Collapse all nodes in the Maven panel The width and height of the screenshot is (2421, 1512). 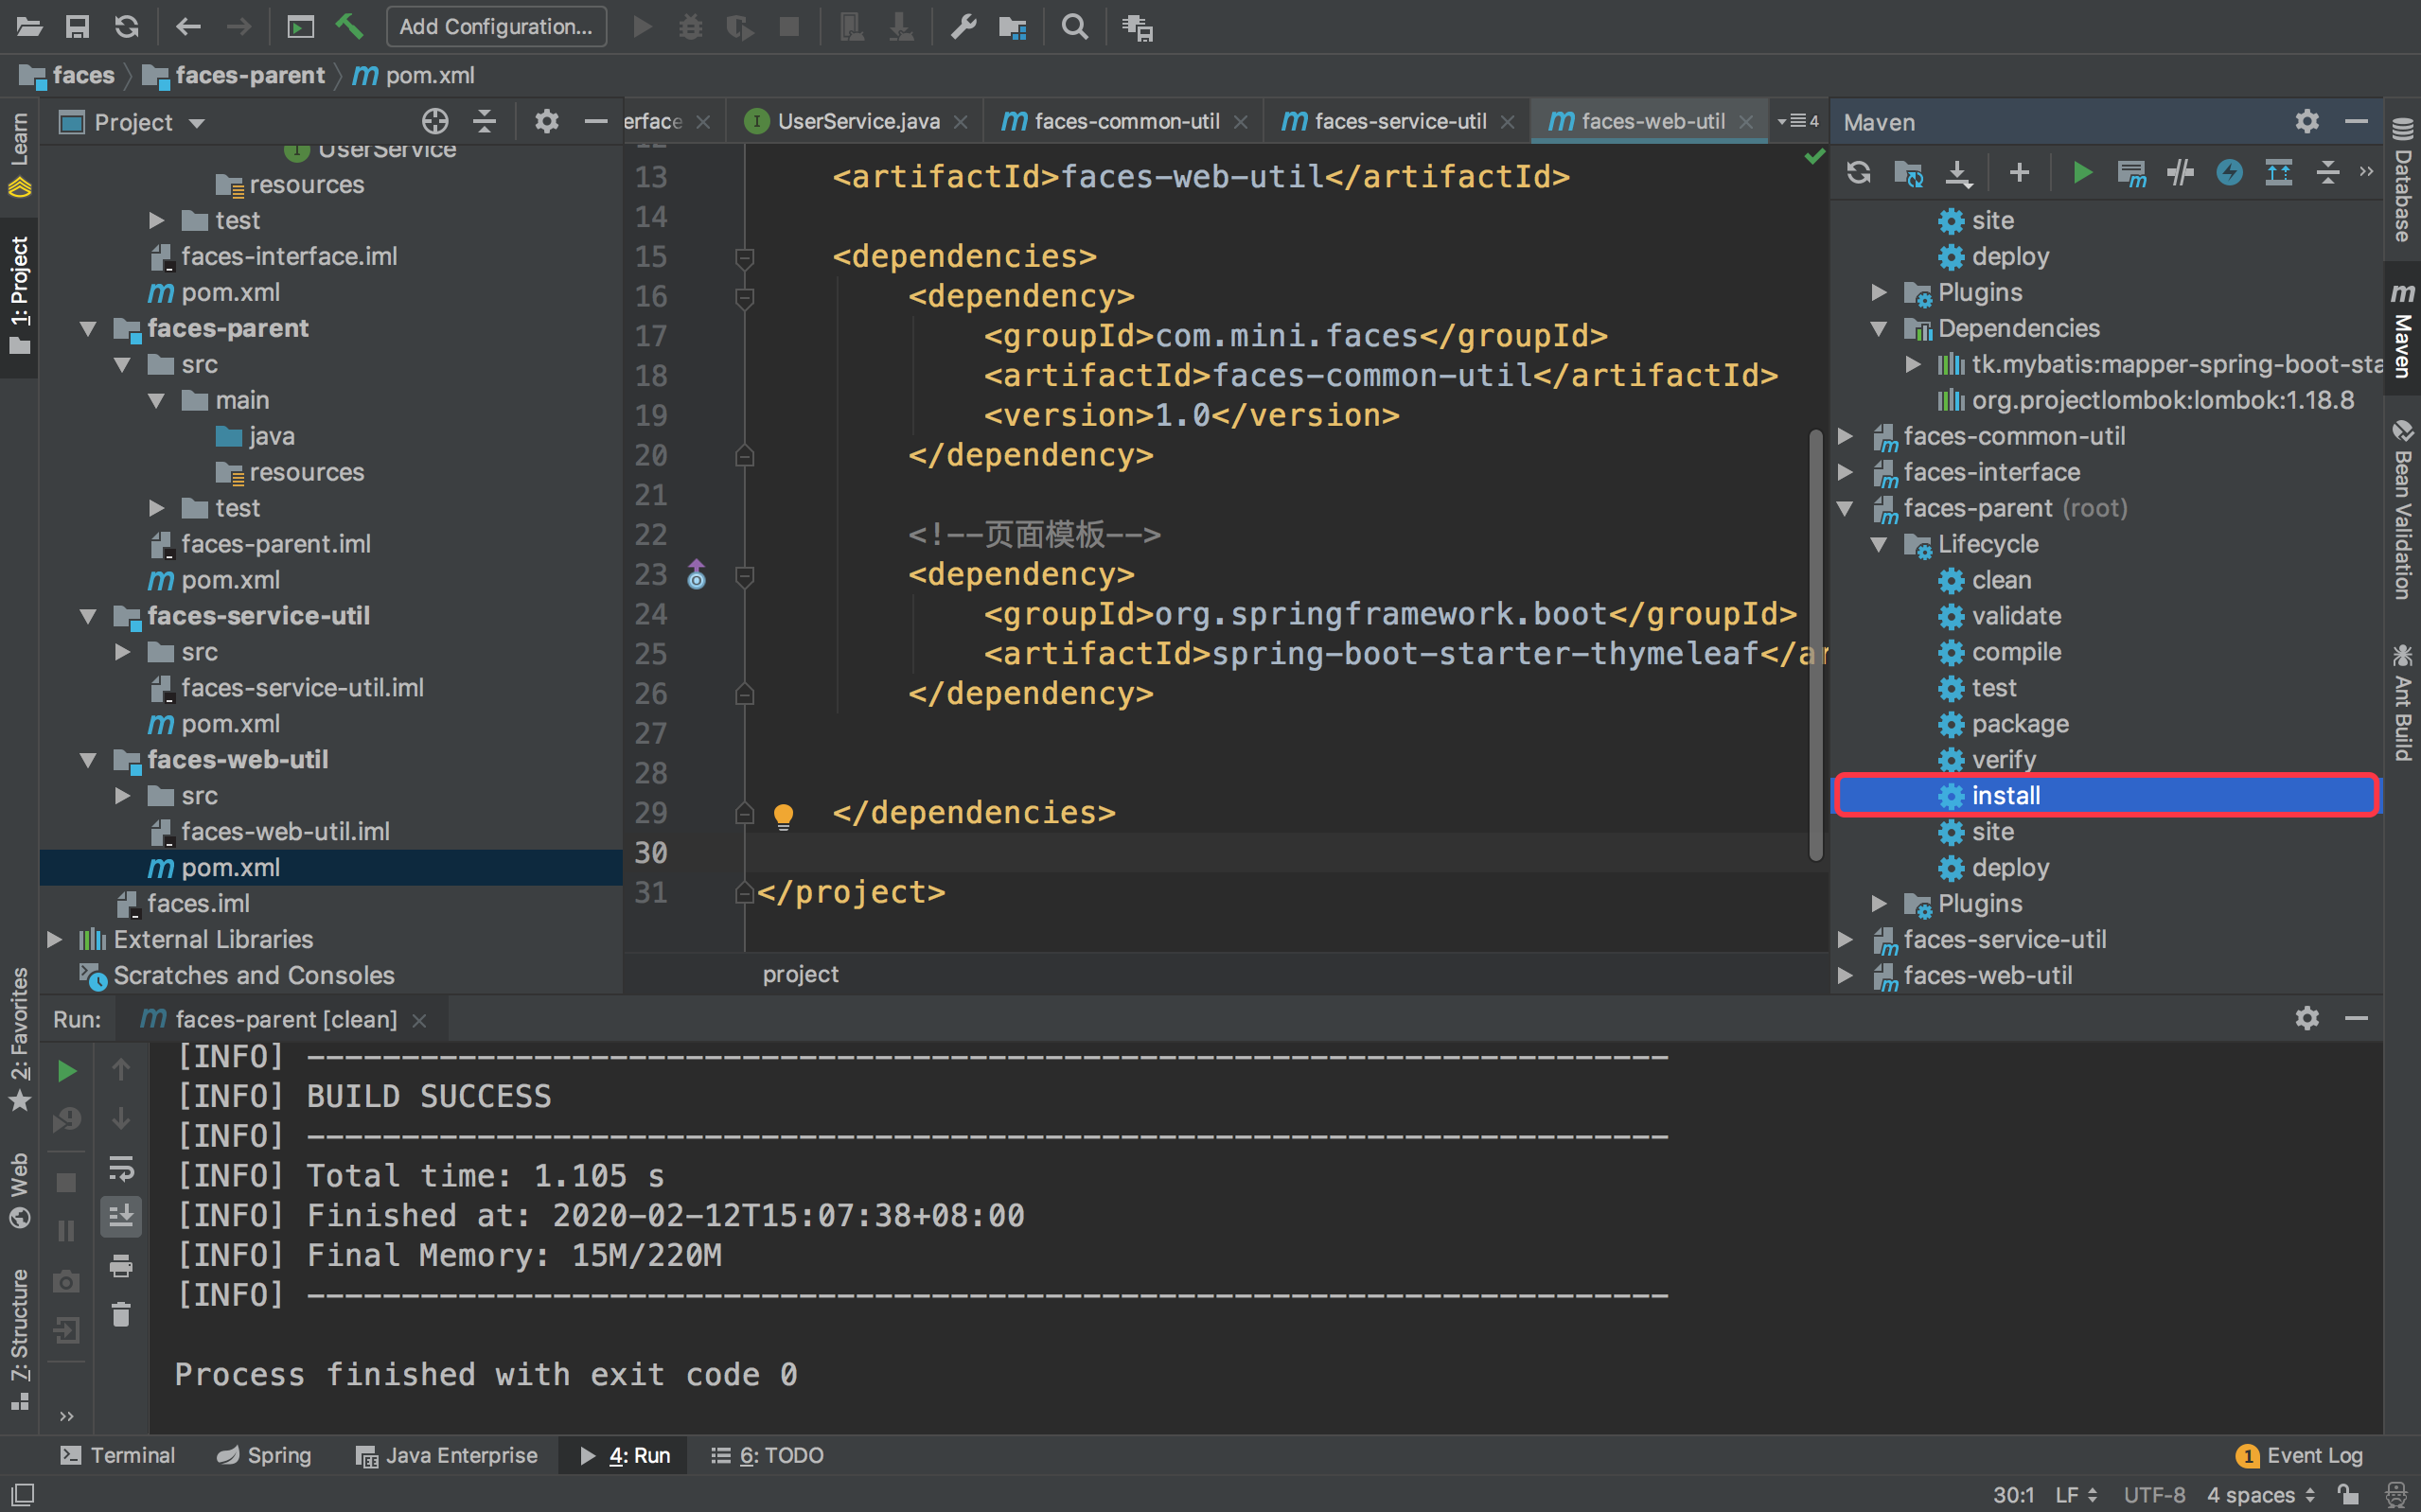click(2329, 172)
